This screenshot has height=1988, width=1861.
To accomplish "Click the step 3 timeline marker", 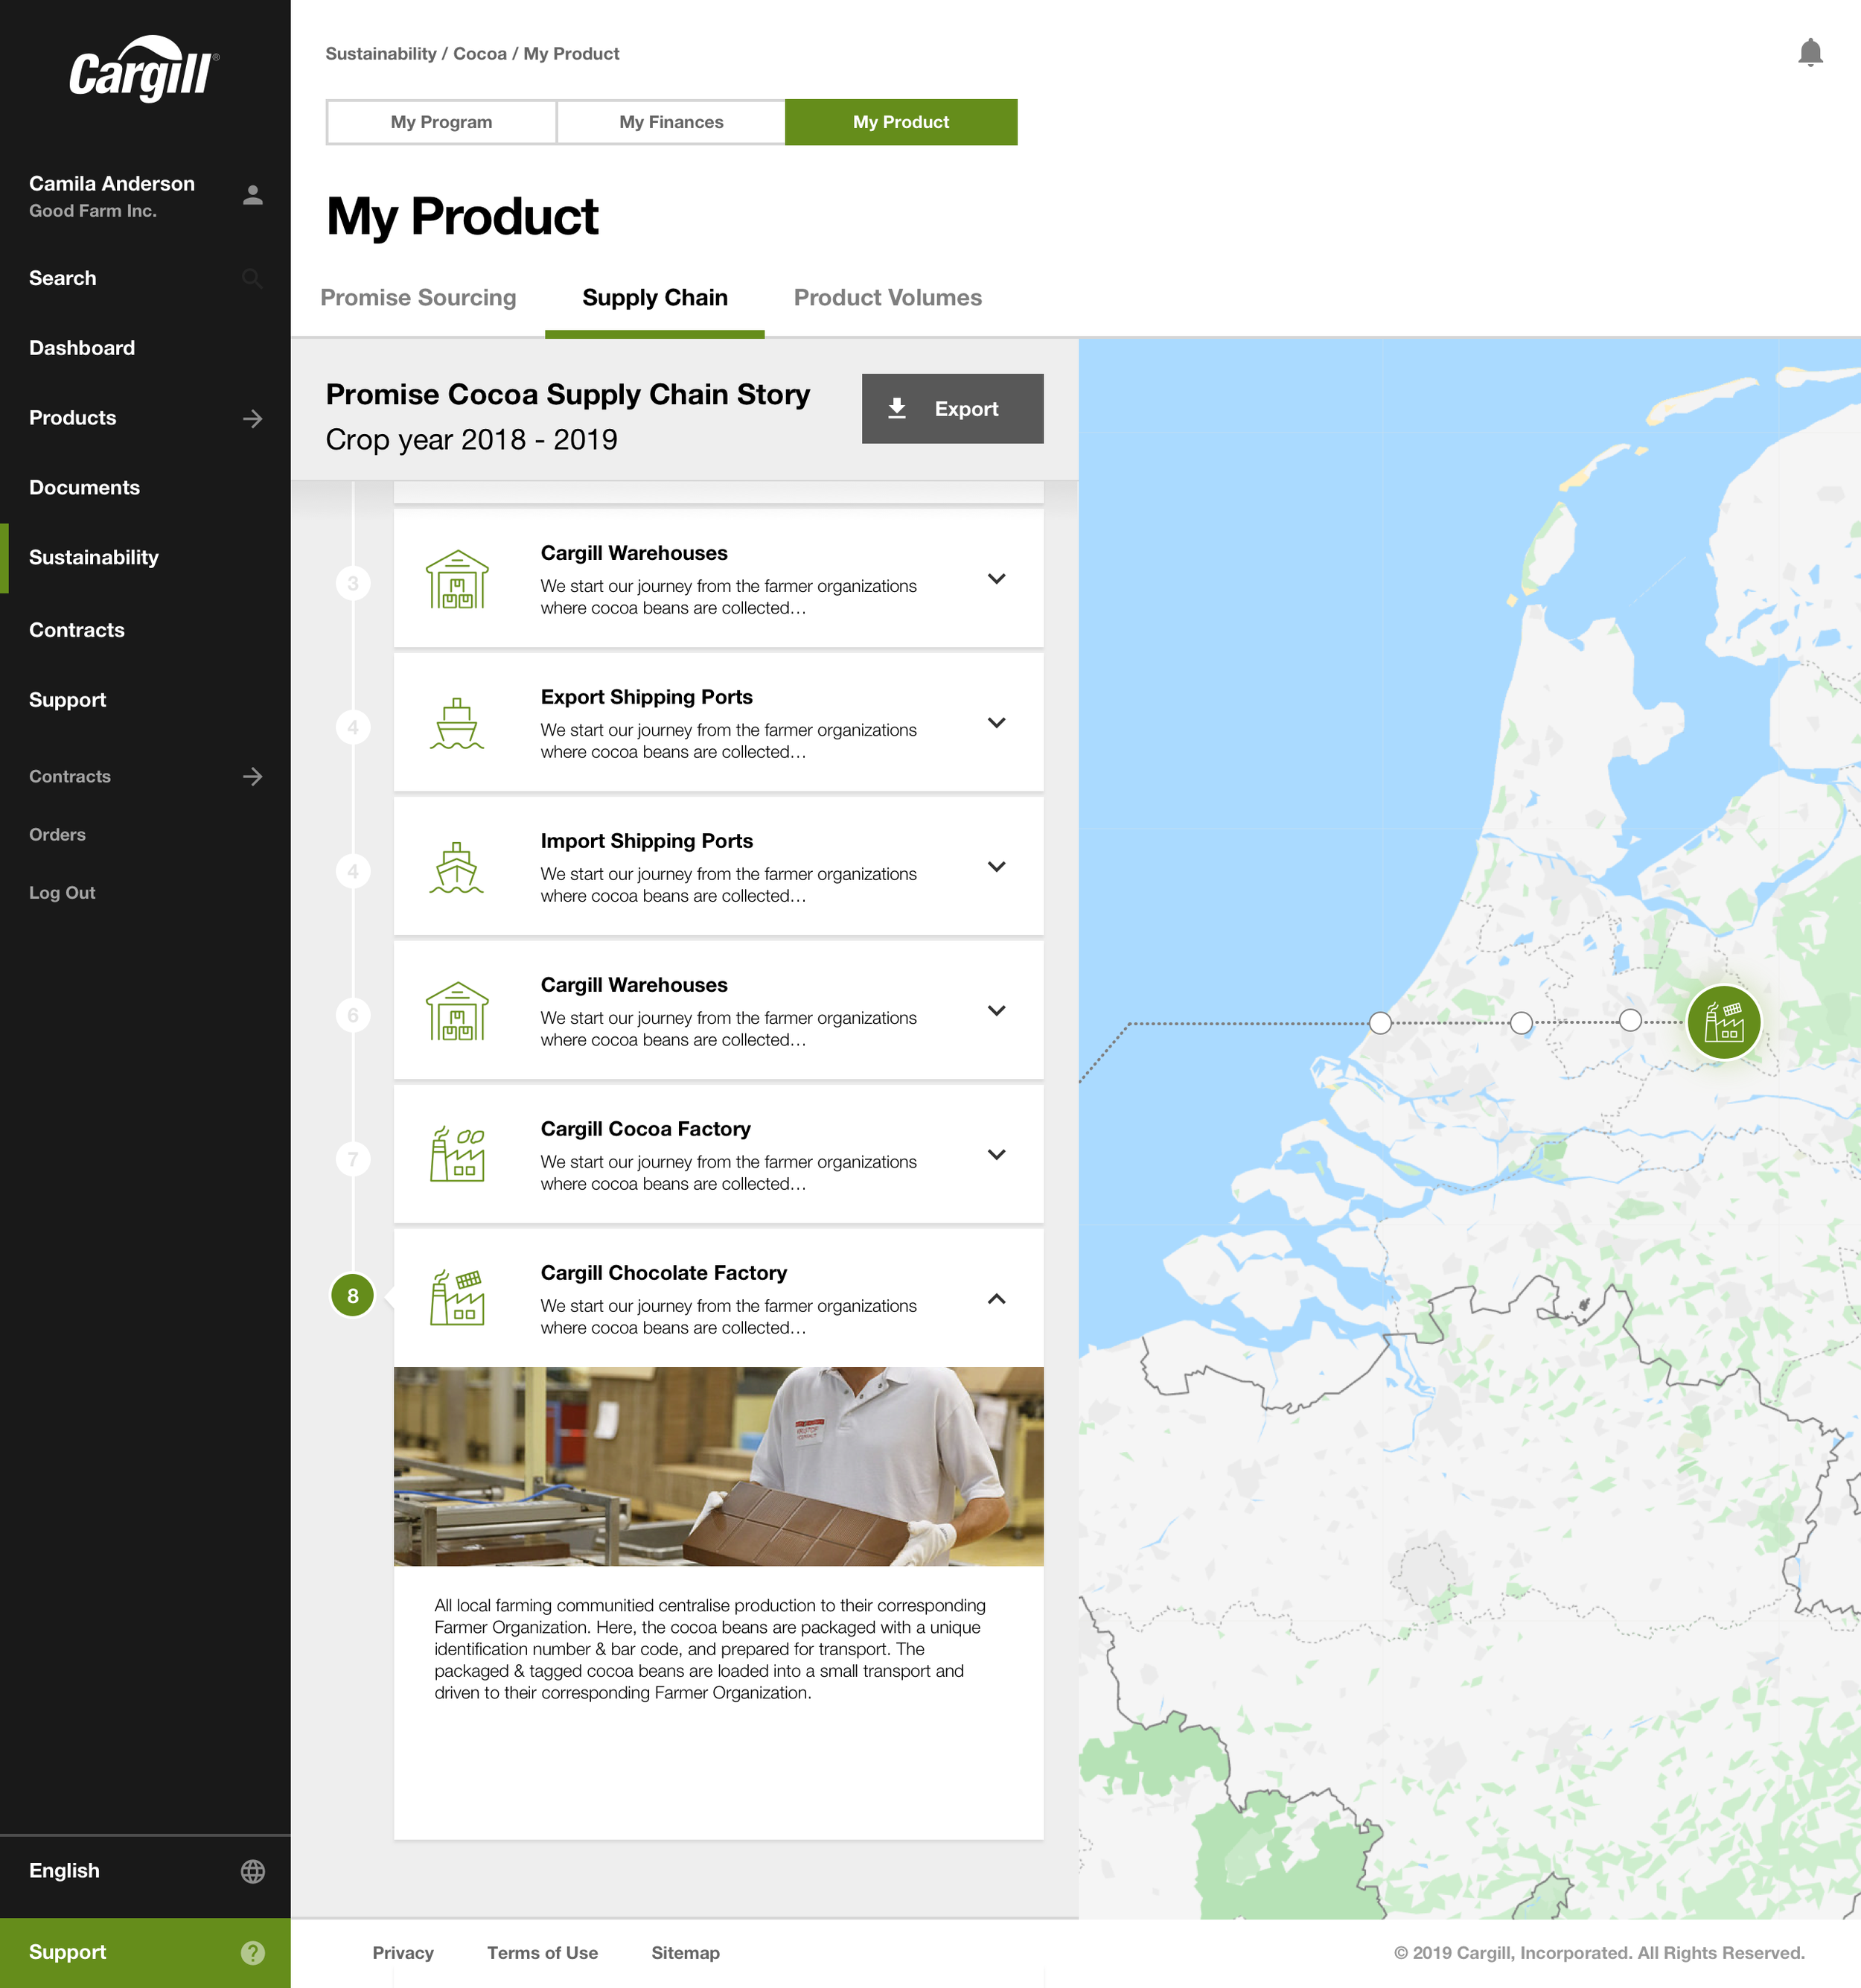I will click(353, 583).
